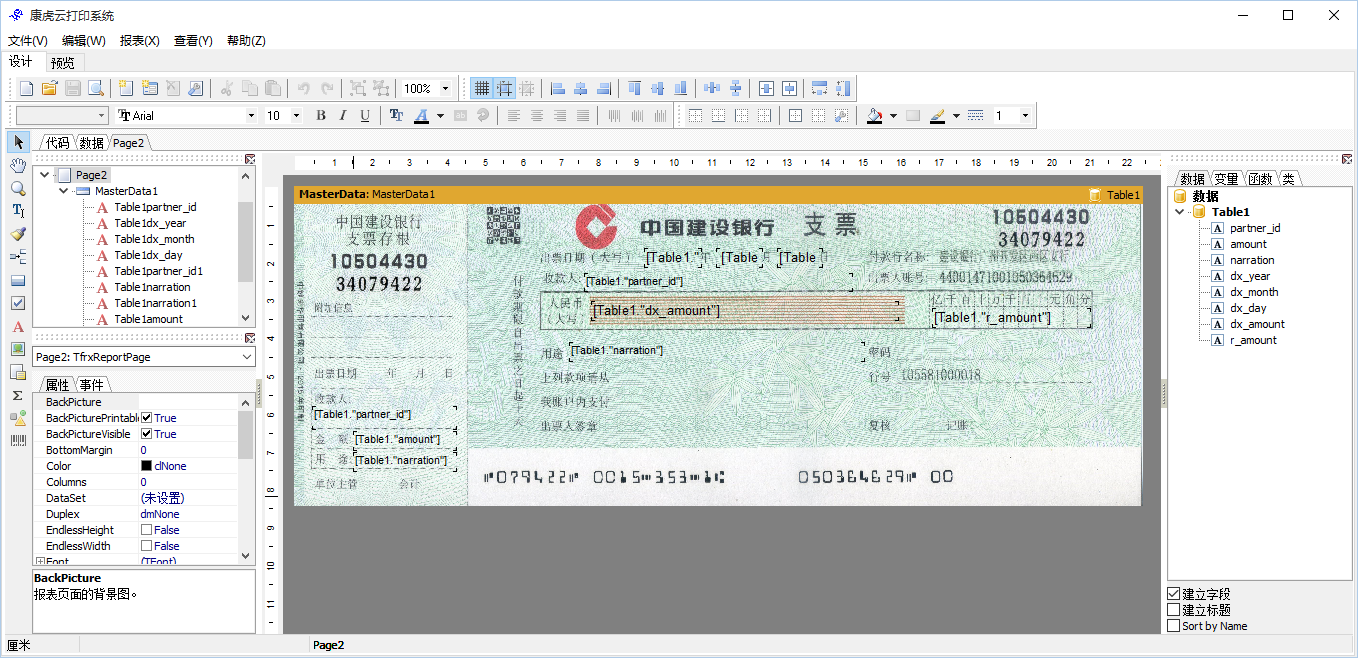Open the Page settings icon

pyautogui.click(x=195, y=89)
